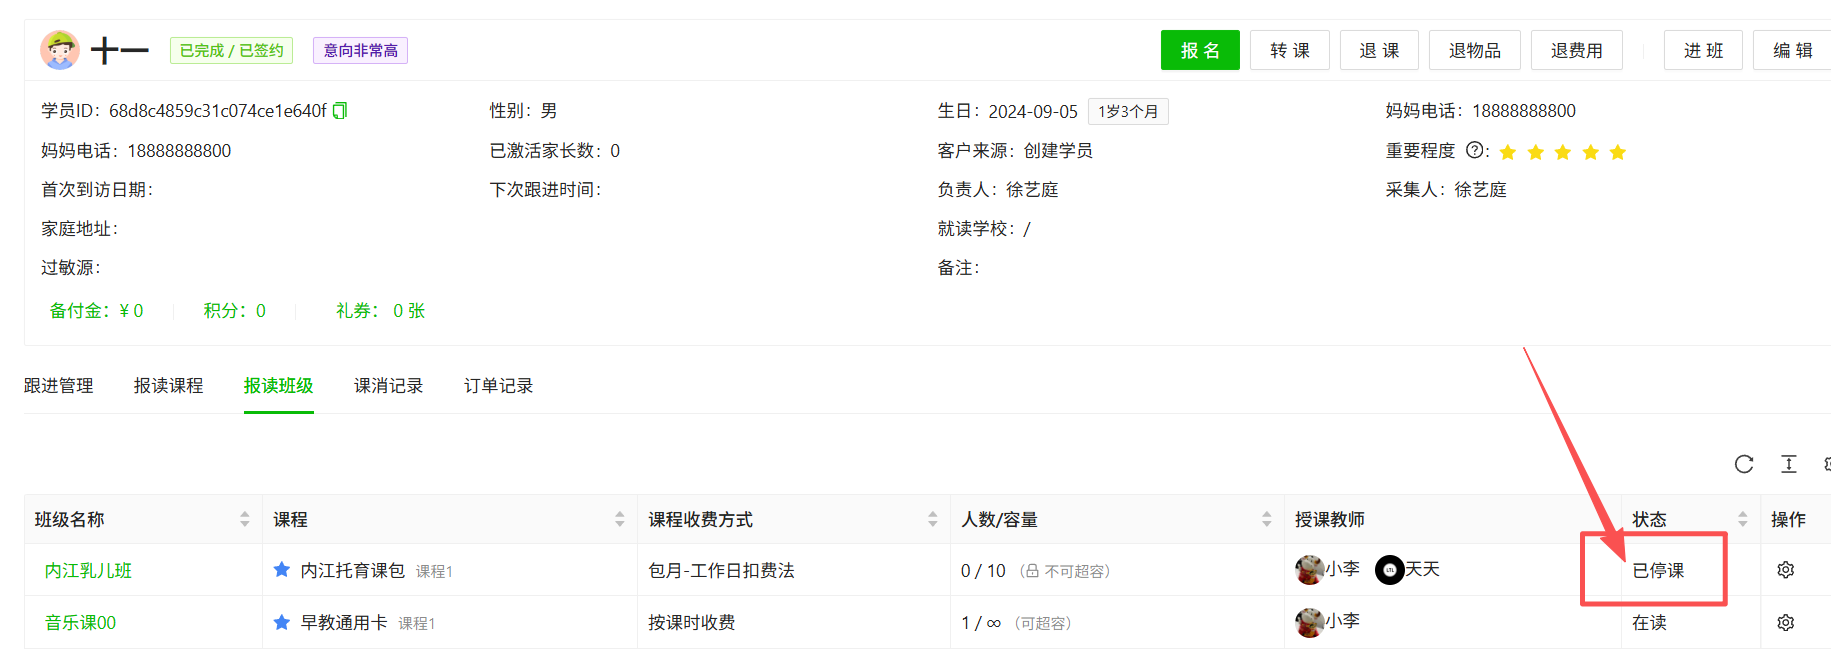This screenshot has height=655, width=1831.
Task: Set importance rating to the fifth star
Action: point(1617,152)
